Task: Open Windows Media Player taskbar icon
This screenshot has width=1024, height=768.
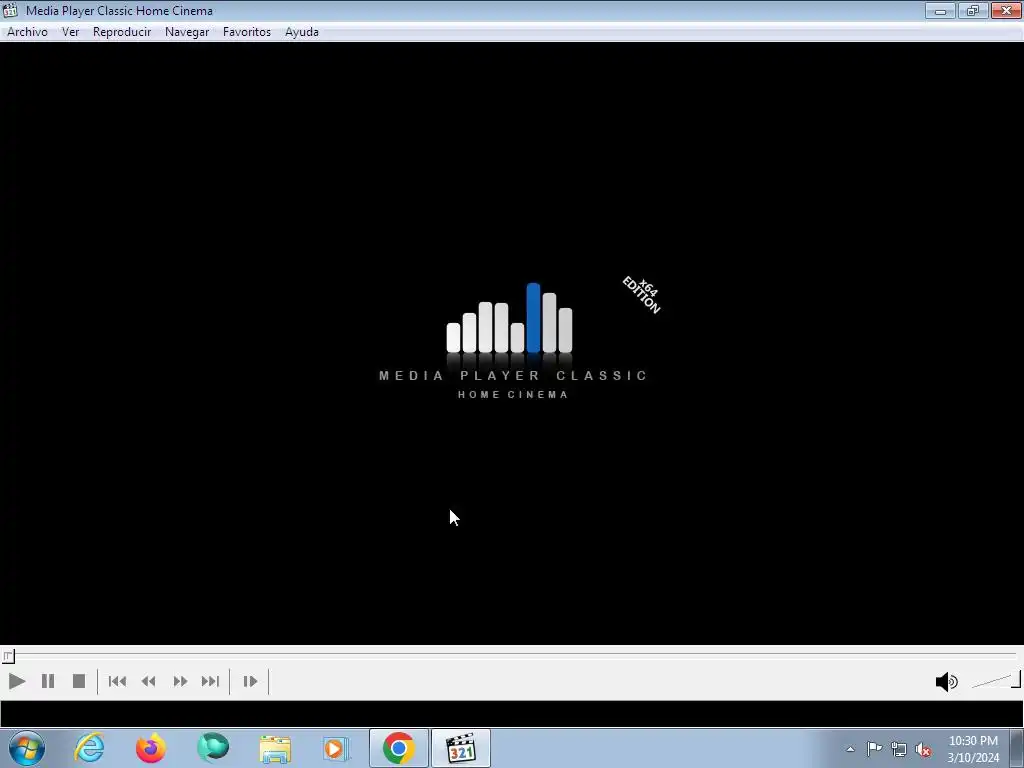Action: coord(336,748)
